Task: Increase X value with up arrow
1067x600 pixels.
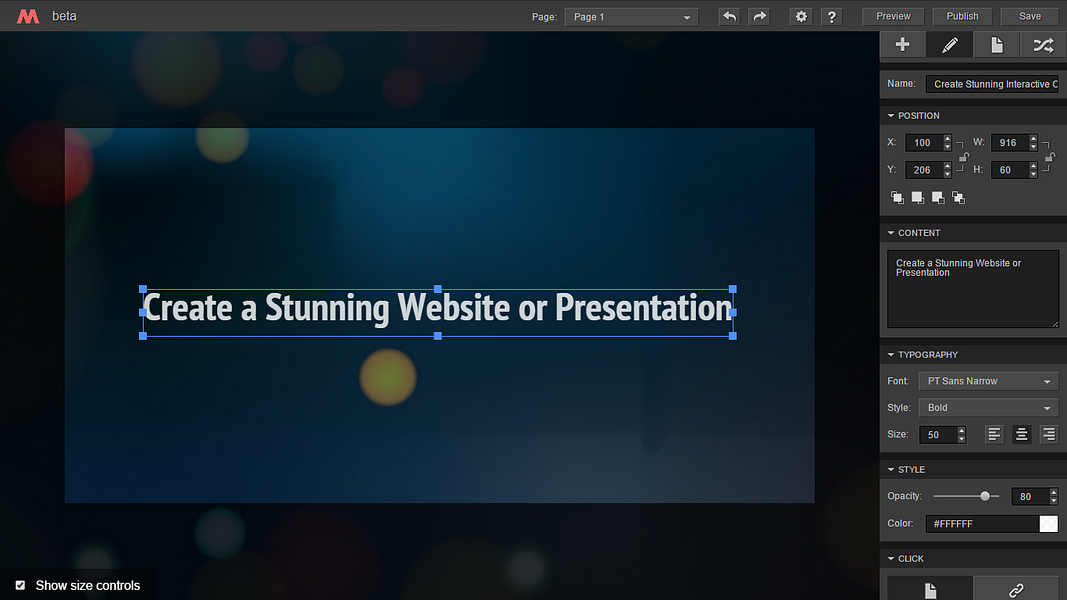Action: [x=947, y=139]
